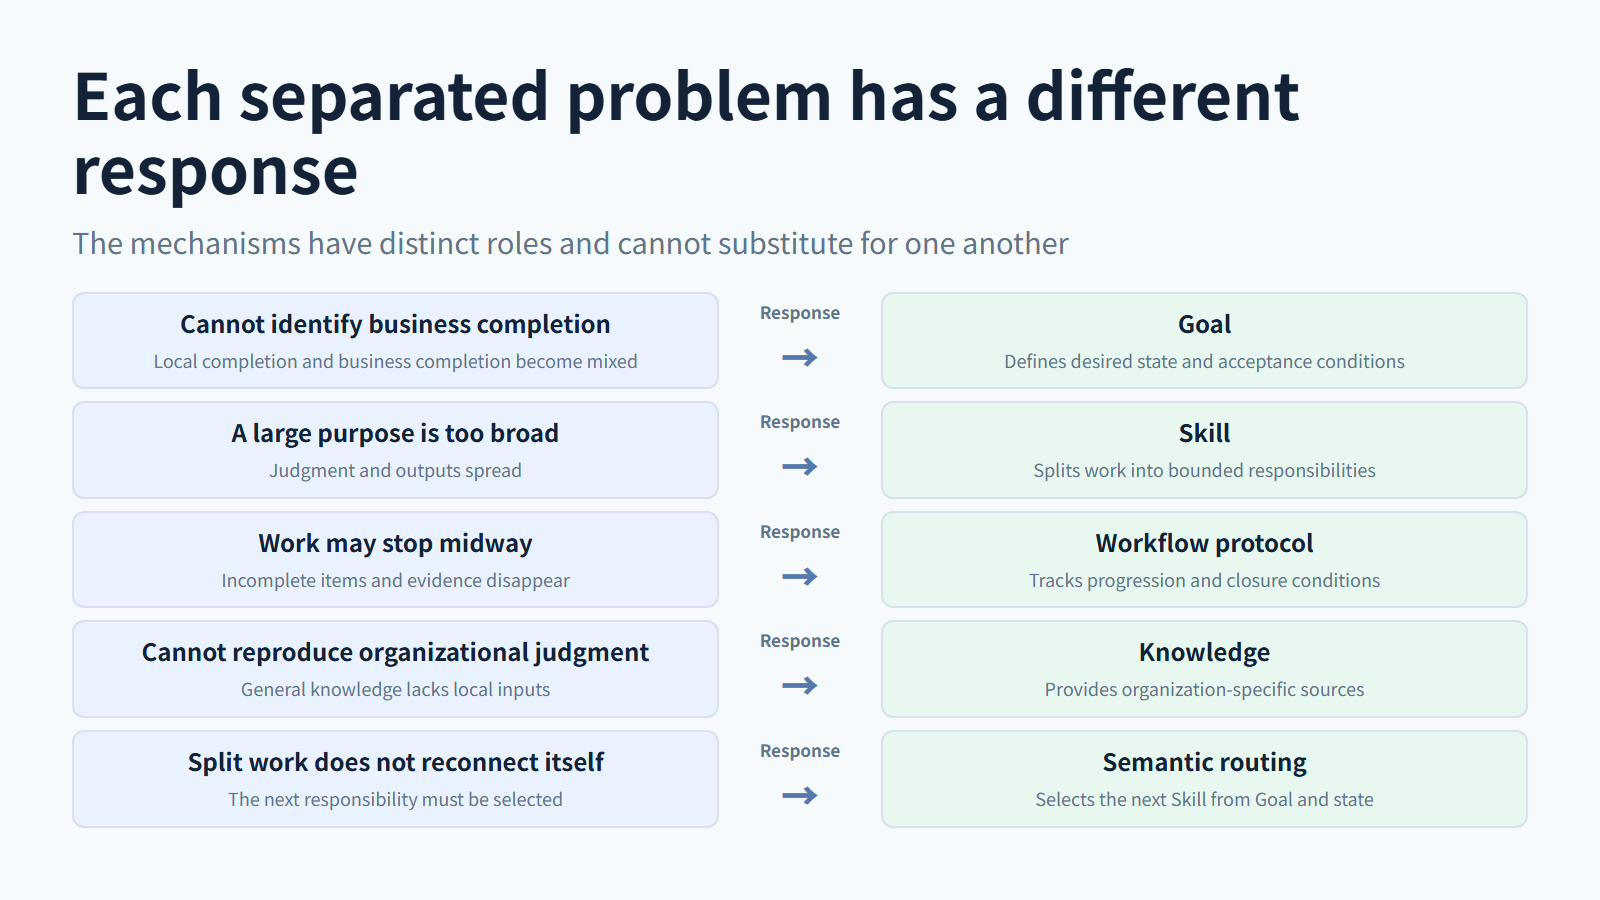This screenshot has width=1600, height=900.
Task: Click the subtitle about mechanisms having distinct roles
Action: [571, 244]
